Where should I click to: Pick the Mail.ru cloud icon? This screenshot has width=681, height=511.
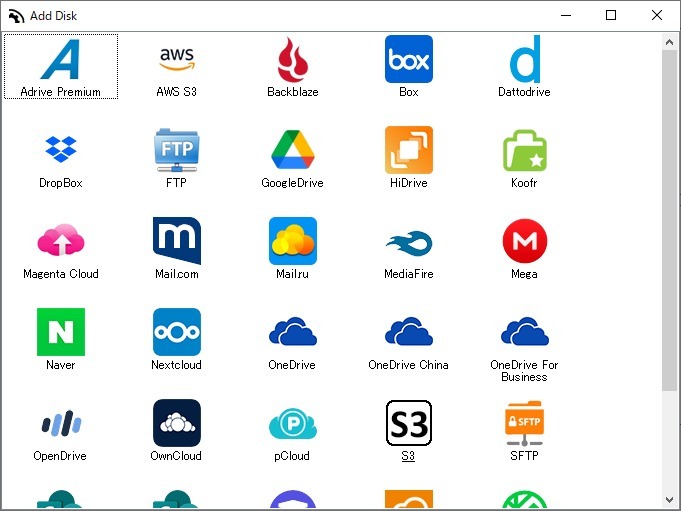pyautogui.click(x=293, y=241)
